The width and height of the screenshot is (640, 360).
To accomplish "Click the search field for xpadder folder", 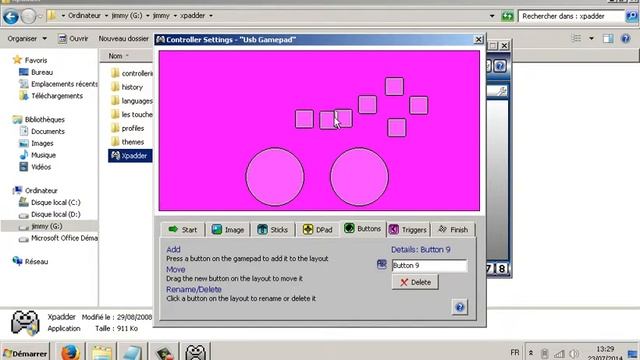I will click(x=571, y=16).
